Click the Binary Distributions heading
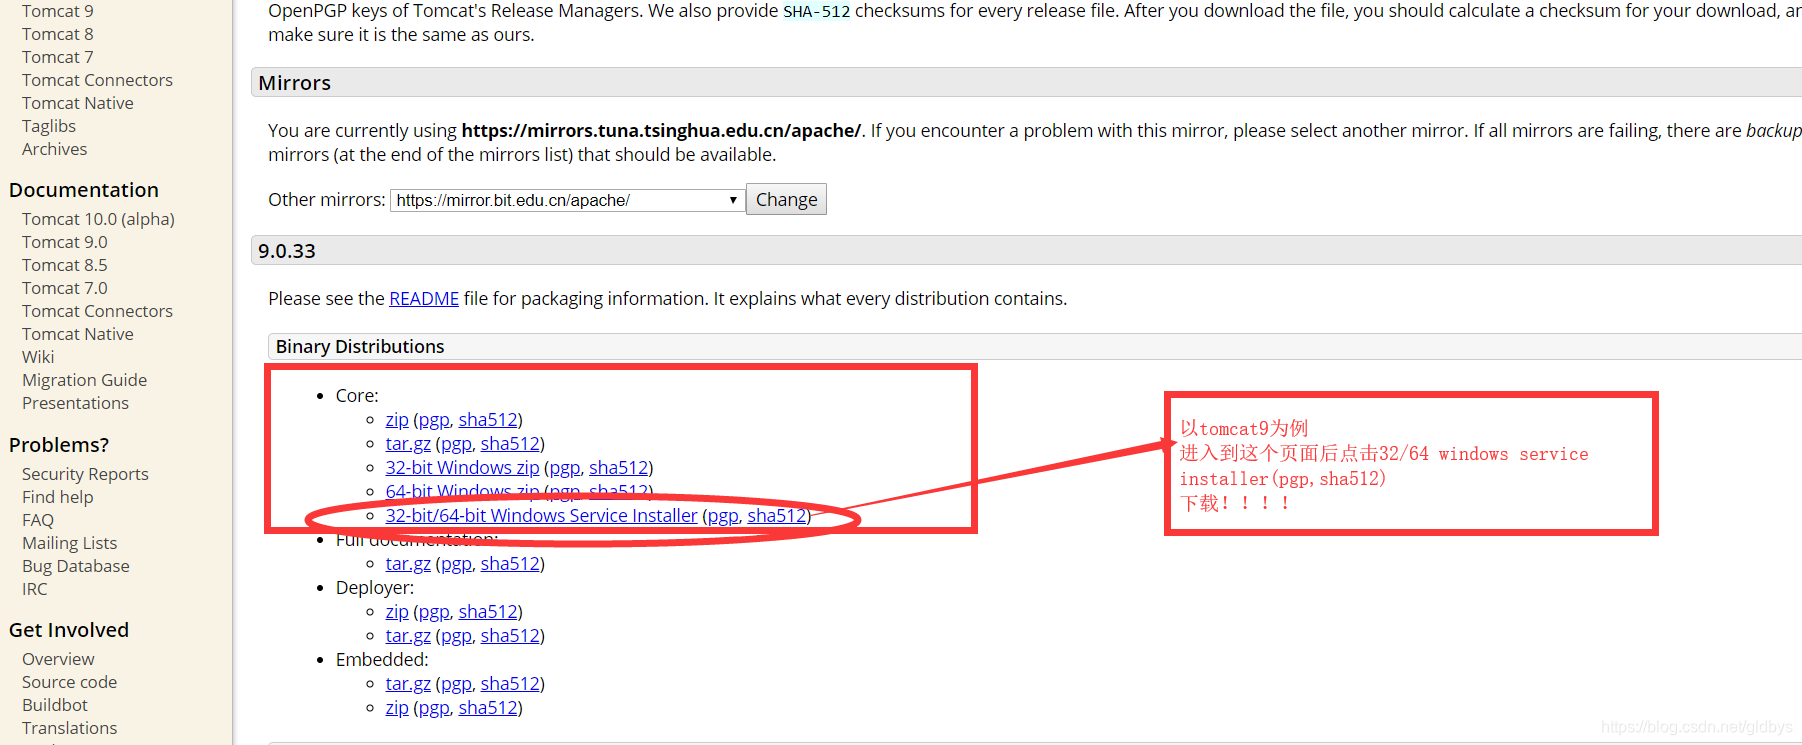Image resolution: width=1802 pixels, height=745 pixels. point(360,347)
